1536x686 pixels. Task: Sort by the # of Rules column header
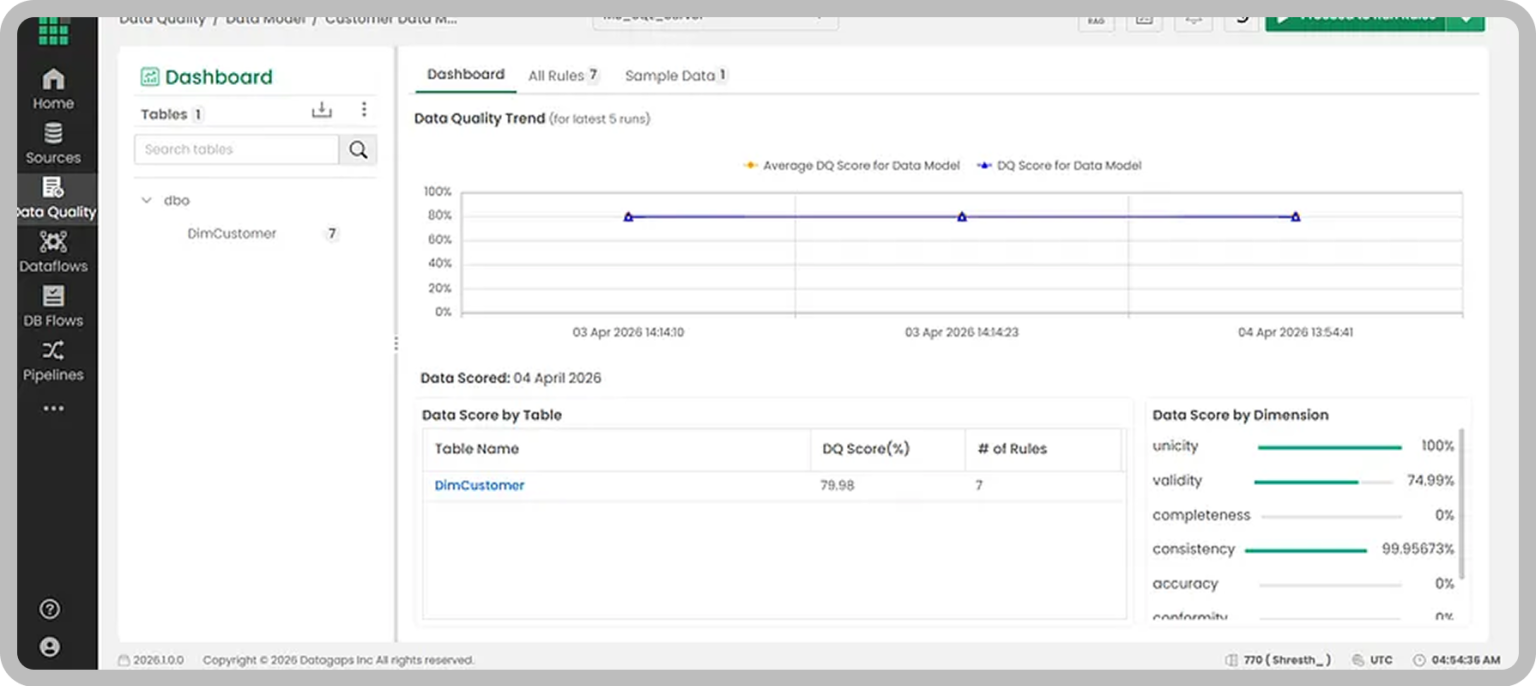[x=1044, y=449]
